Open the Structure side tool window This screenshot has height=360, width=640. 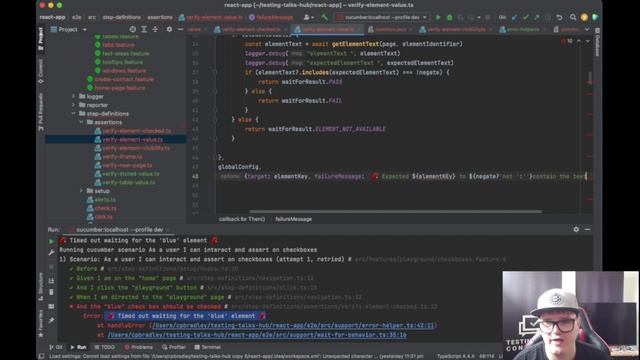(41, 288)
